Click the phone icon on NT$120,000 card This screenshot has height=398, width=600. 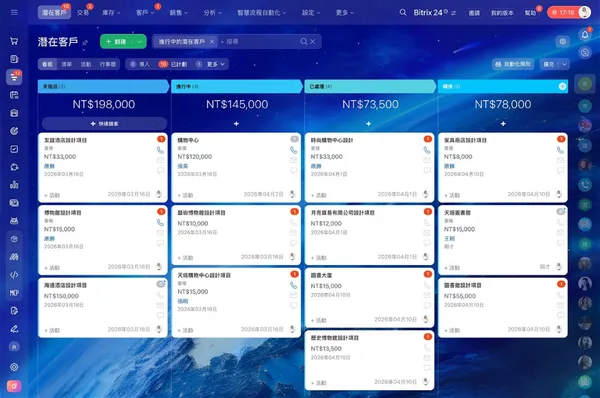[x=293, y=150]
